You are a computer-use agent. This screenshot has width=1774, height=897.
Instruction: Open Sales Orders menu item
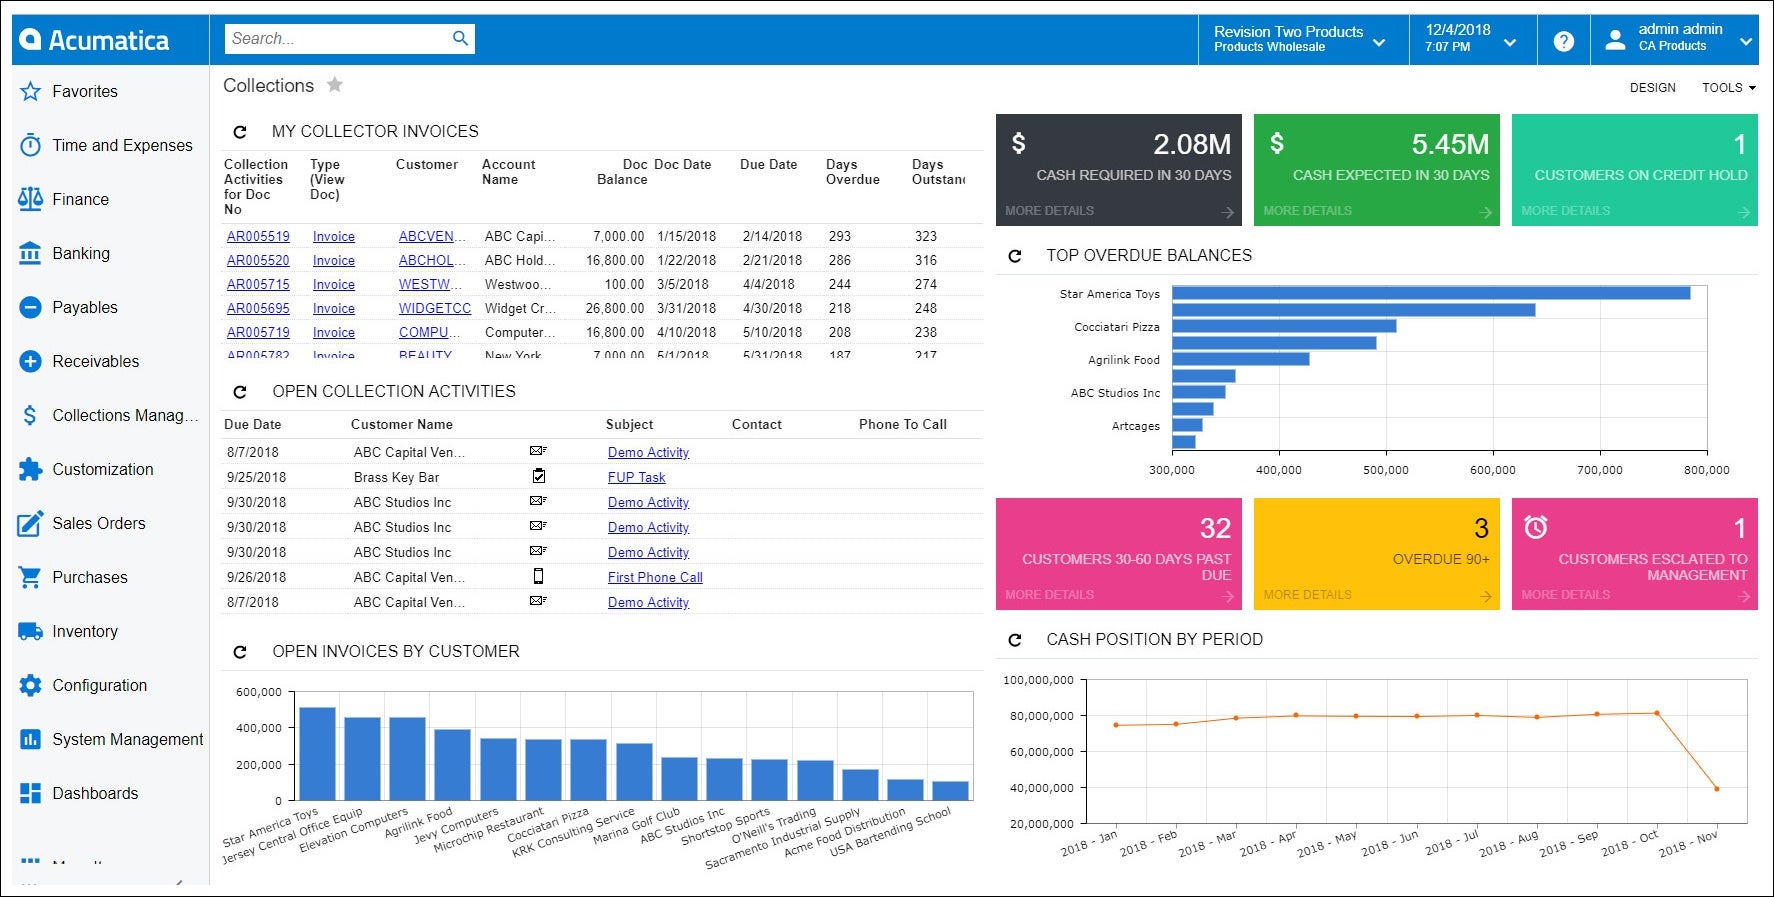point(99,523)
